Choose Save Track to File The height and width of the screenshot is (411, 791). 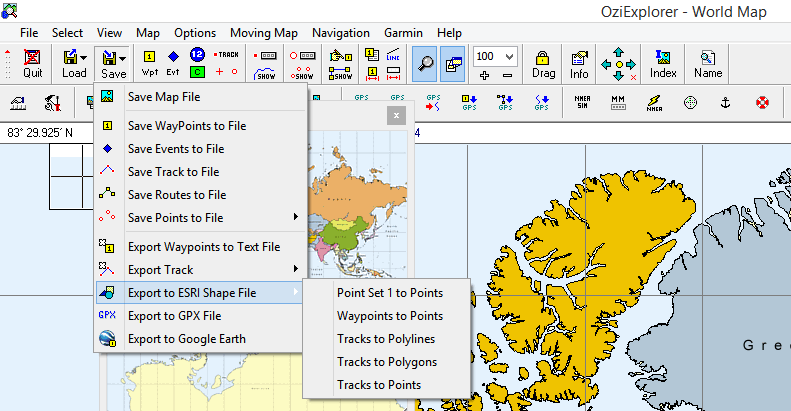200,171
